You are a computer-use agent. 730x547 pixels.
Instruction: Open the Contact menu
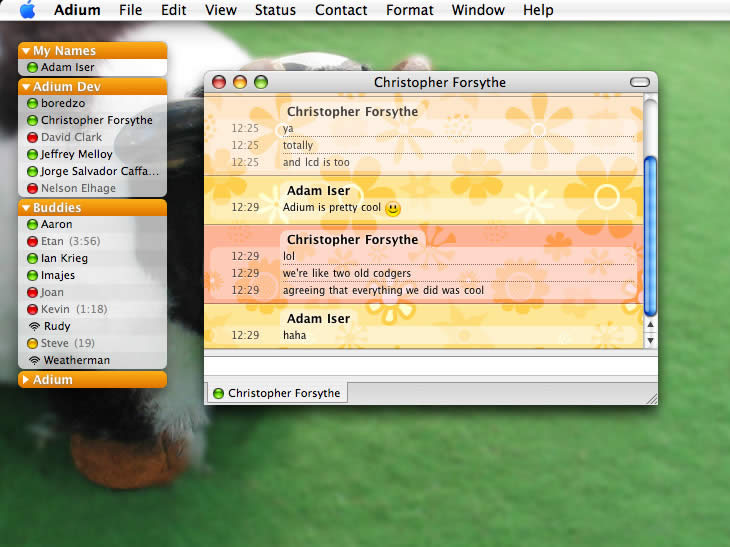point(341,10)
